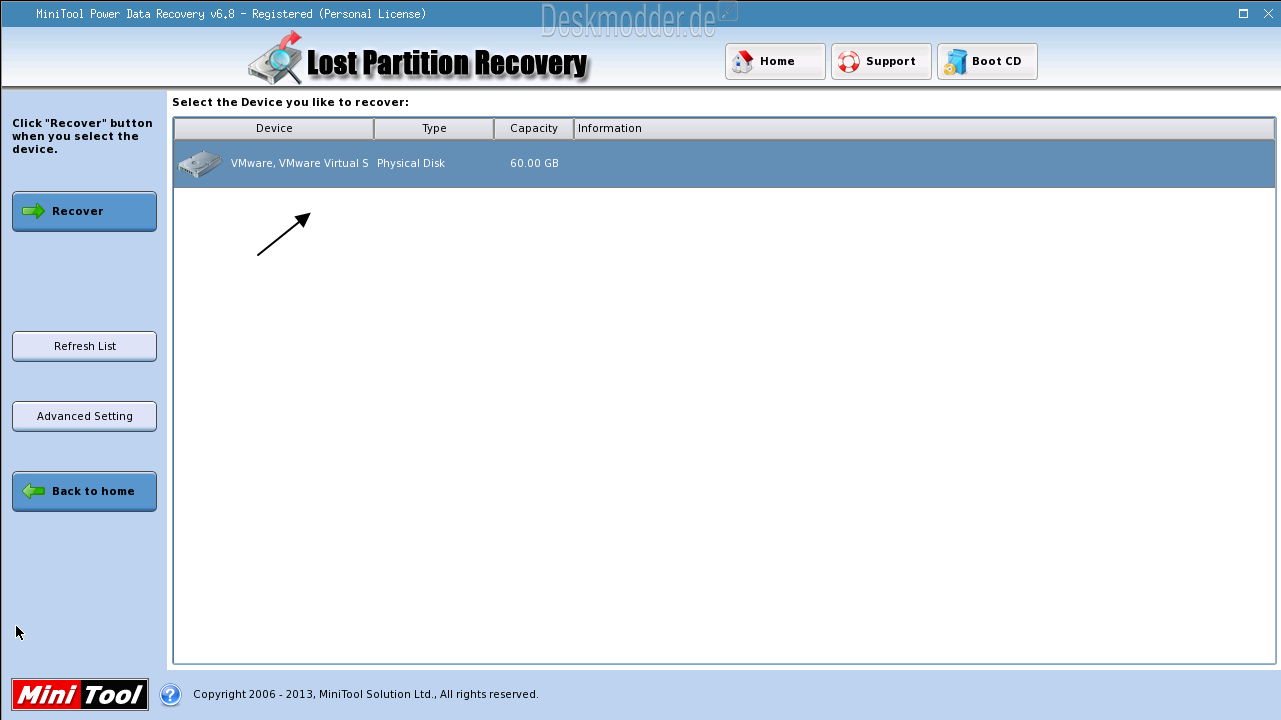Click the blue help question mark icon

point(170,694)
